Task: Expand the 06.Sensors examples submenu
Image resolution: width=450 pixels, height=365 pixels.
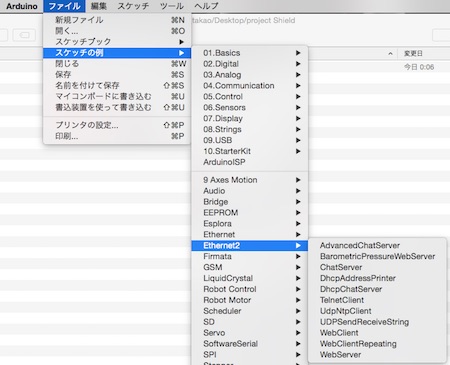Action: point(250,107)
